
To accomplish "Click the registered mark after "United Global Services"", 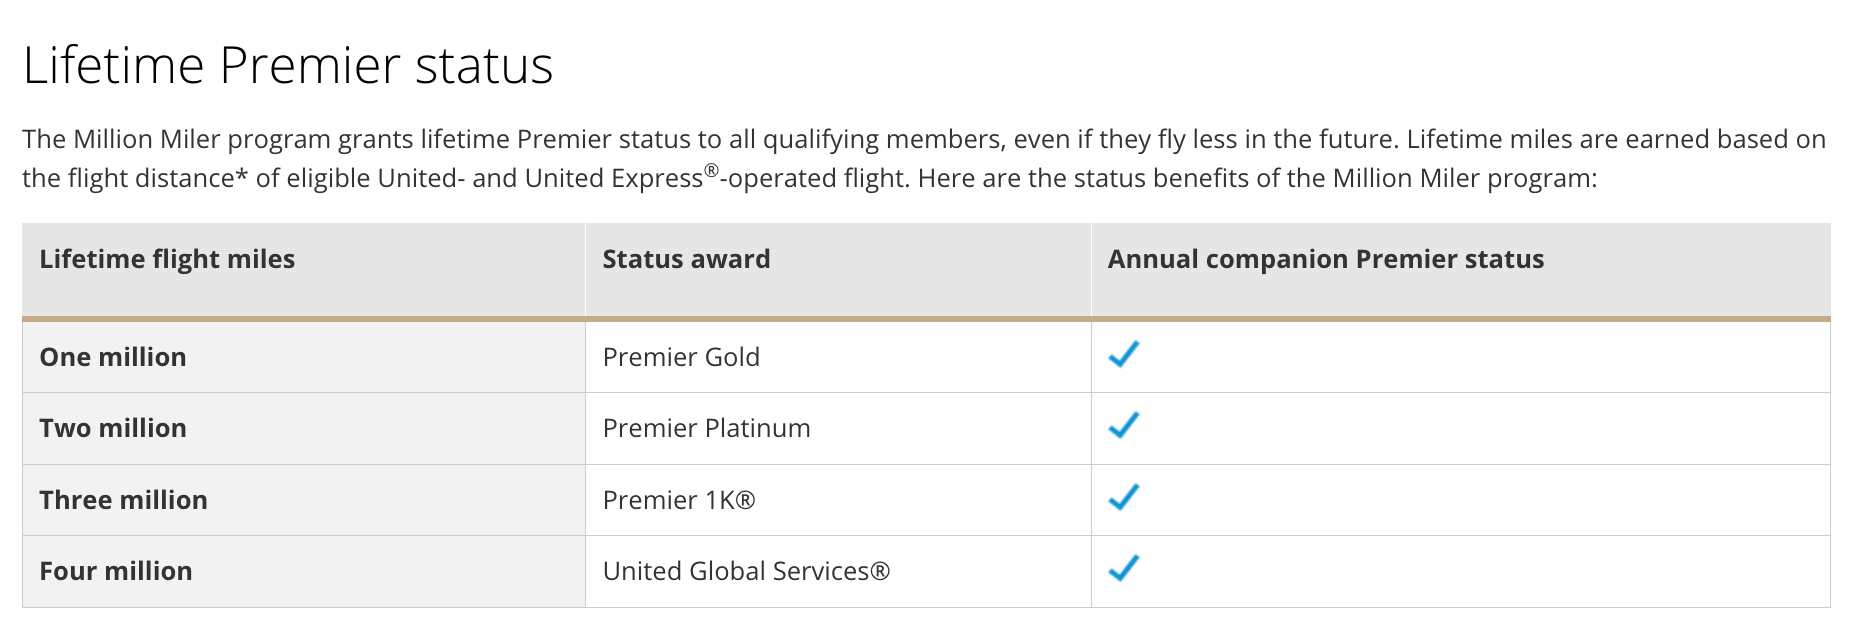I will (x=880, y=571).
